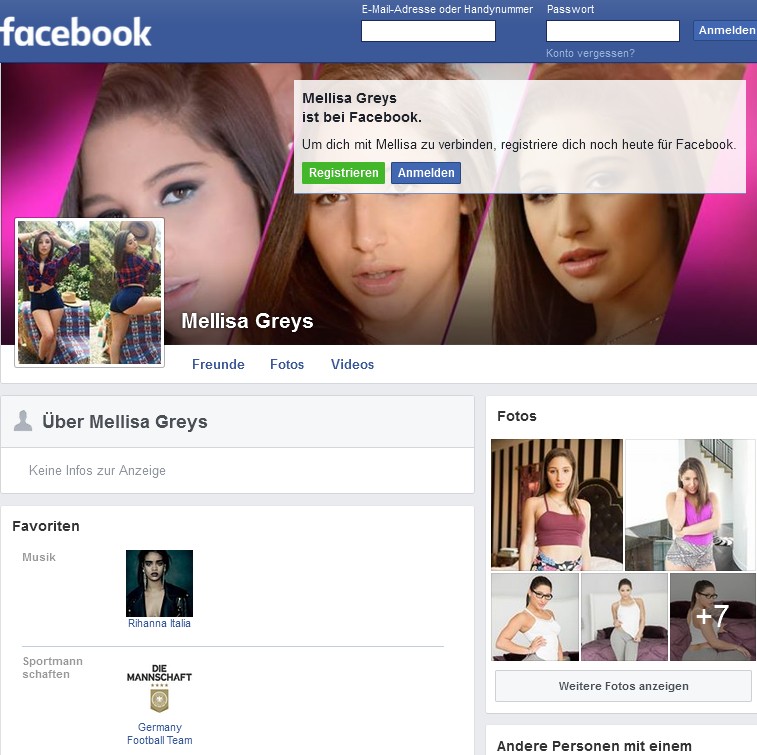Click the cover photo image
This screenshot has width=757, height=755.
coord(378,204)
